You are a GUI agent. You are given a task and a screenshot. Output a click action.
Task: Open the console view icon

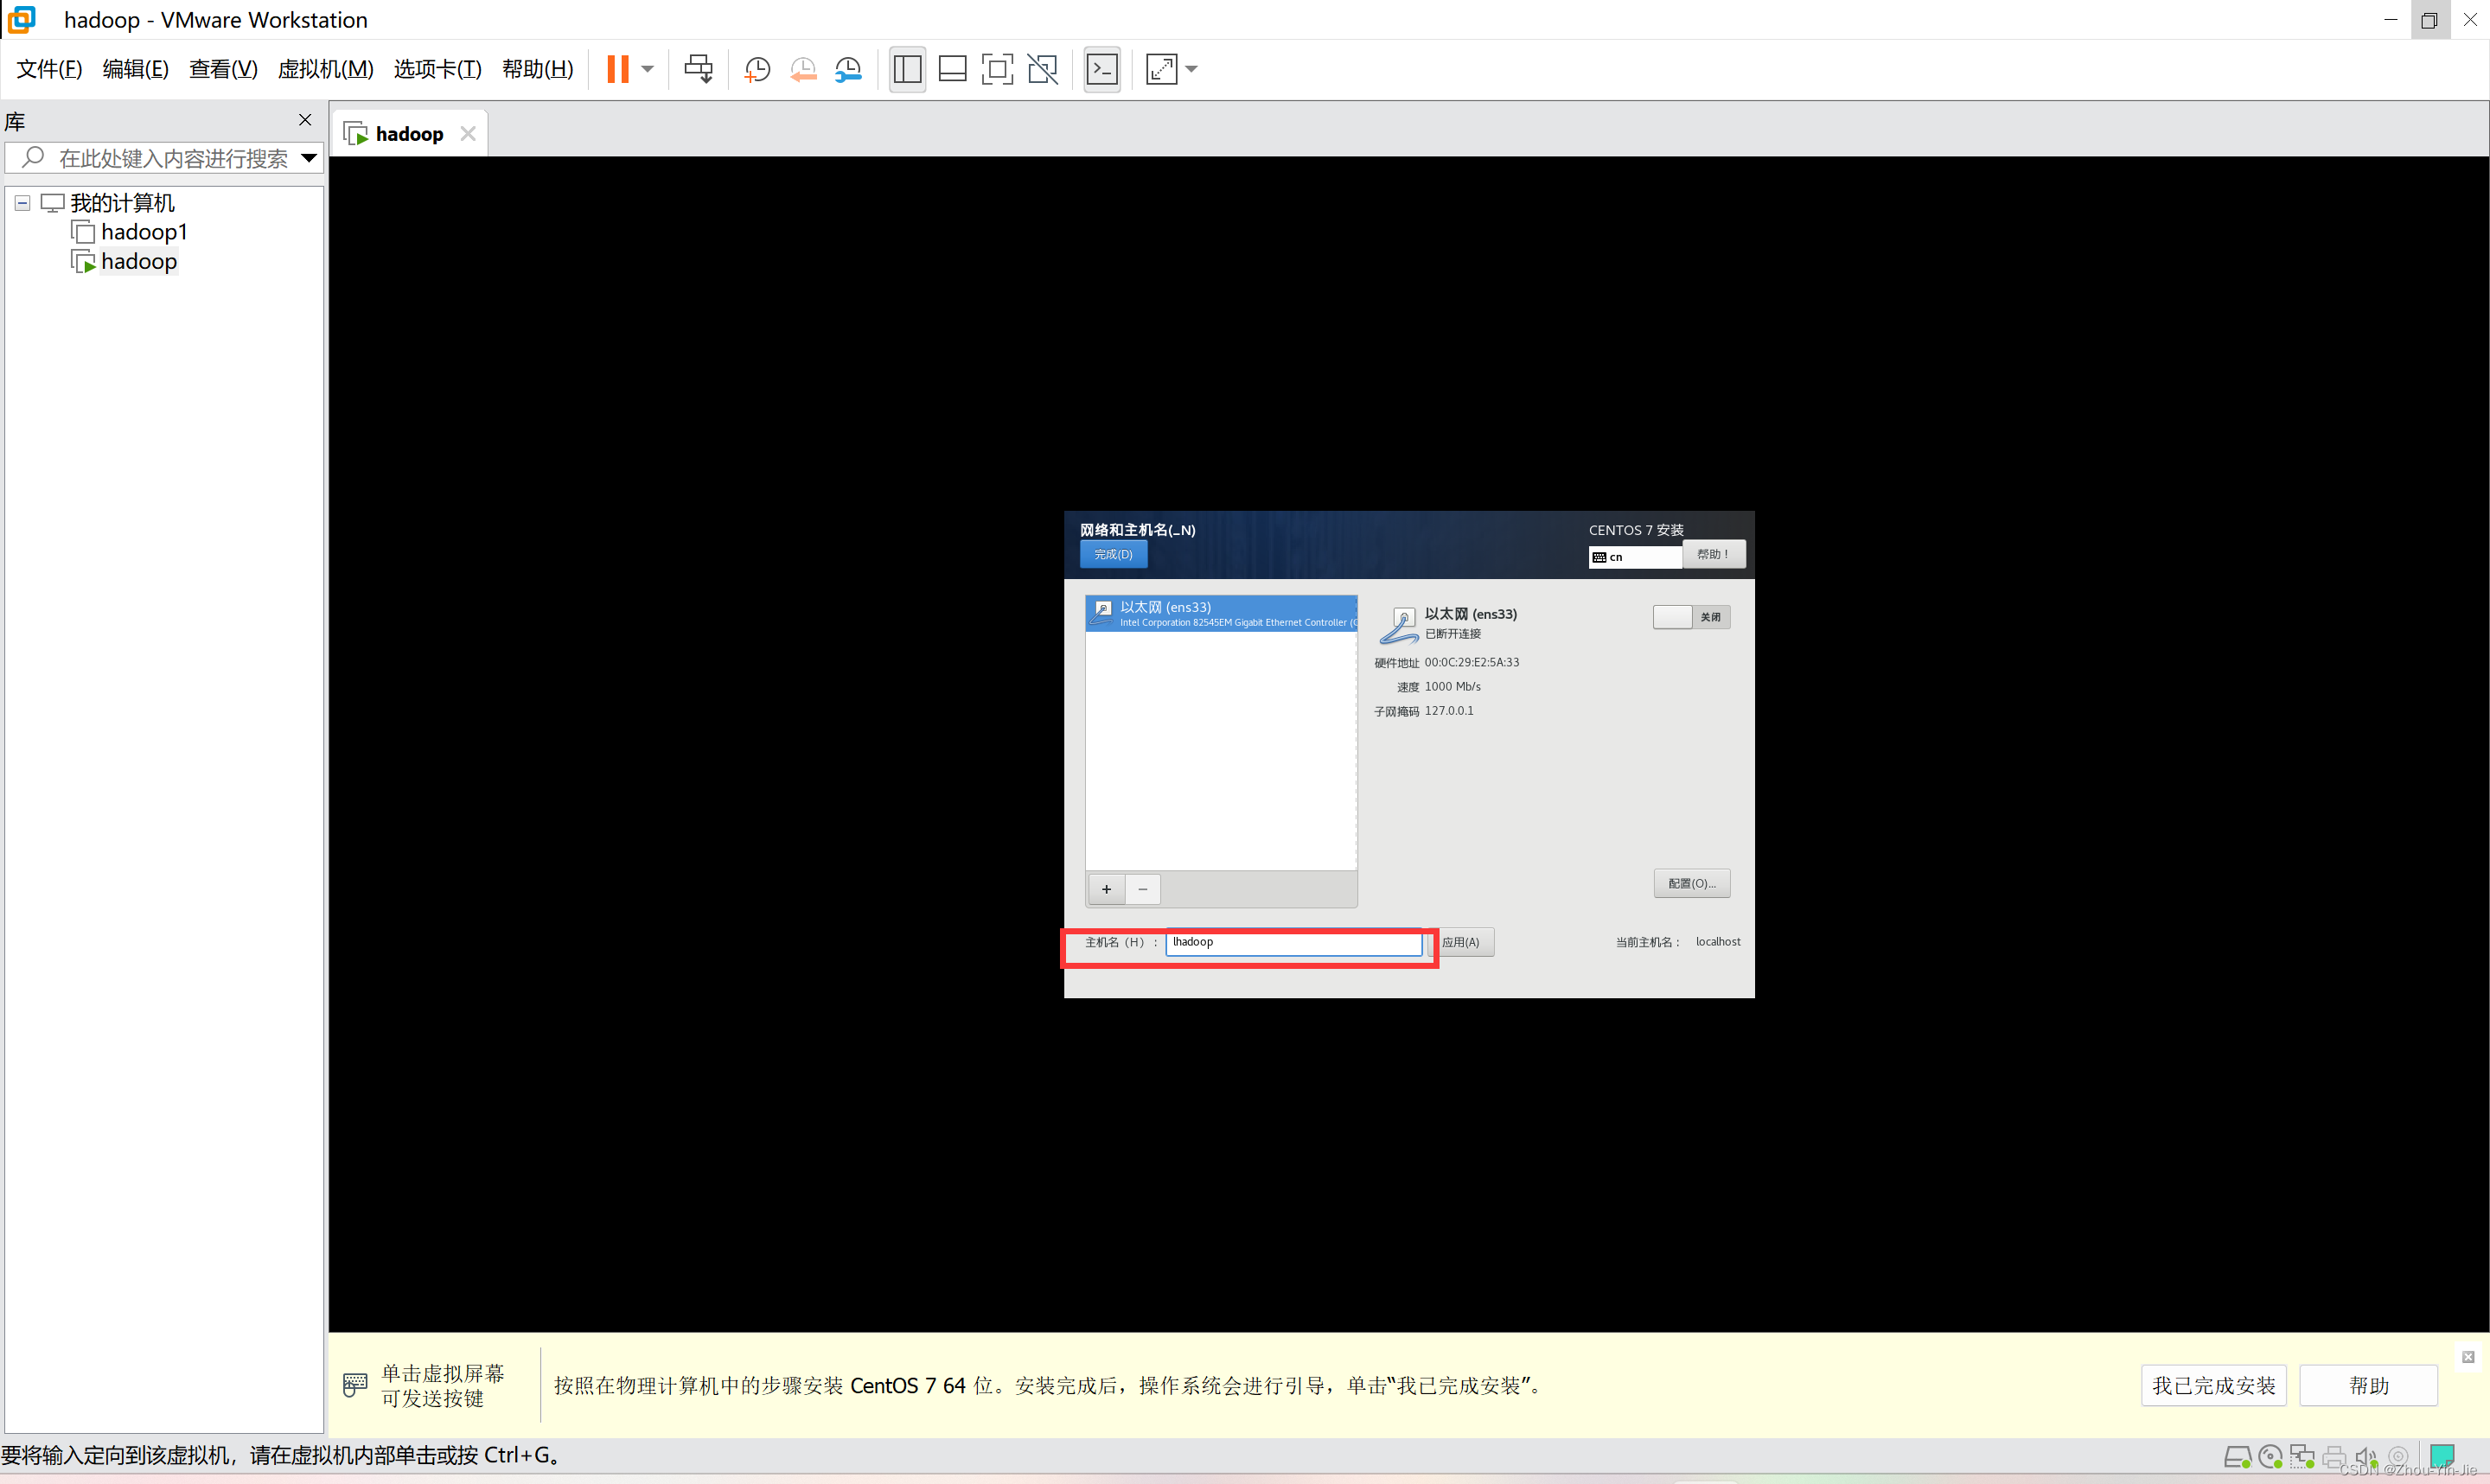[x=1102, y=69]
